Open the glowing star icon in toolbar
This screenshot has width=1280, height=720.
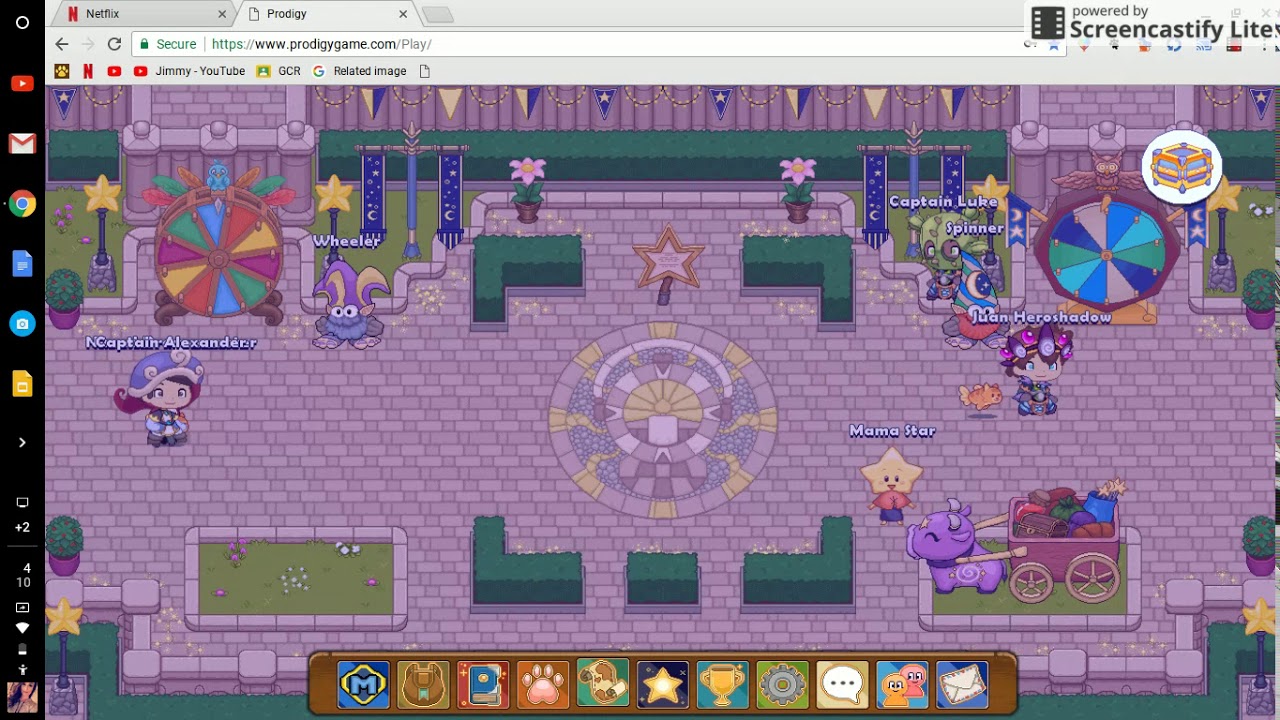pyautogui.click(x=663, y=685)
